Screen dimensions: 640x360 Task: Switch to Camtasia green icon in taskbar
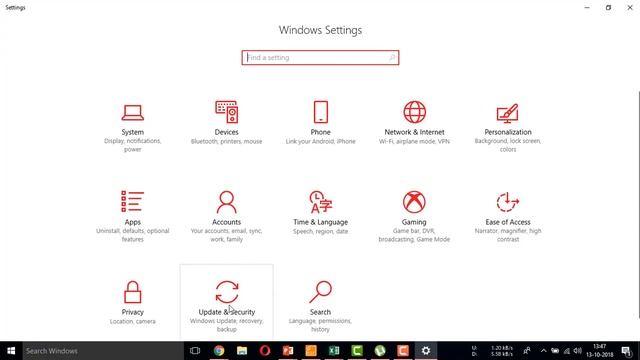357,351
